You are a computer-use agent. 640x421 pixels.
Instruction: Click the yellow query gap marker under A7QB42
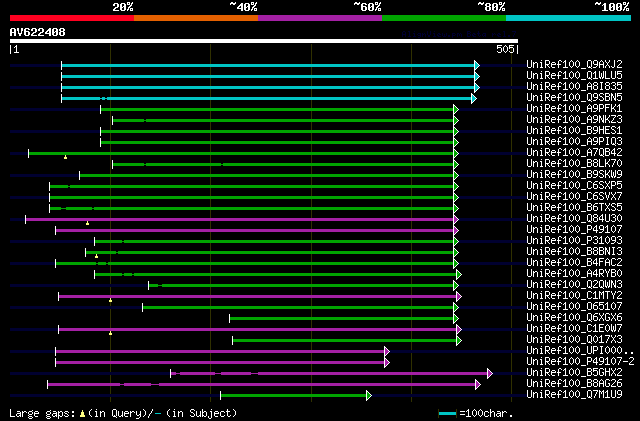[65, 157]
